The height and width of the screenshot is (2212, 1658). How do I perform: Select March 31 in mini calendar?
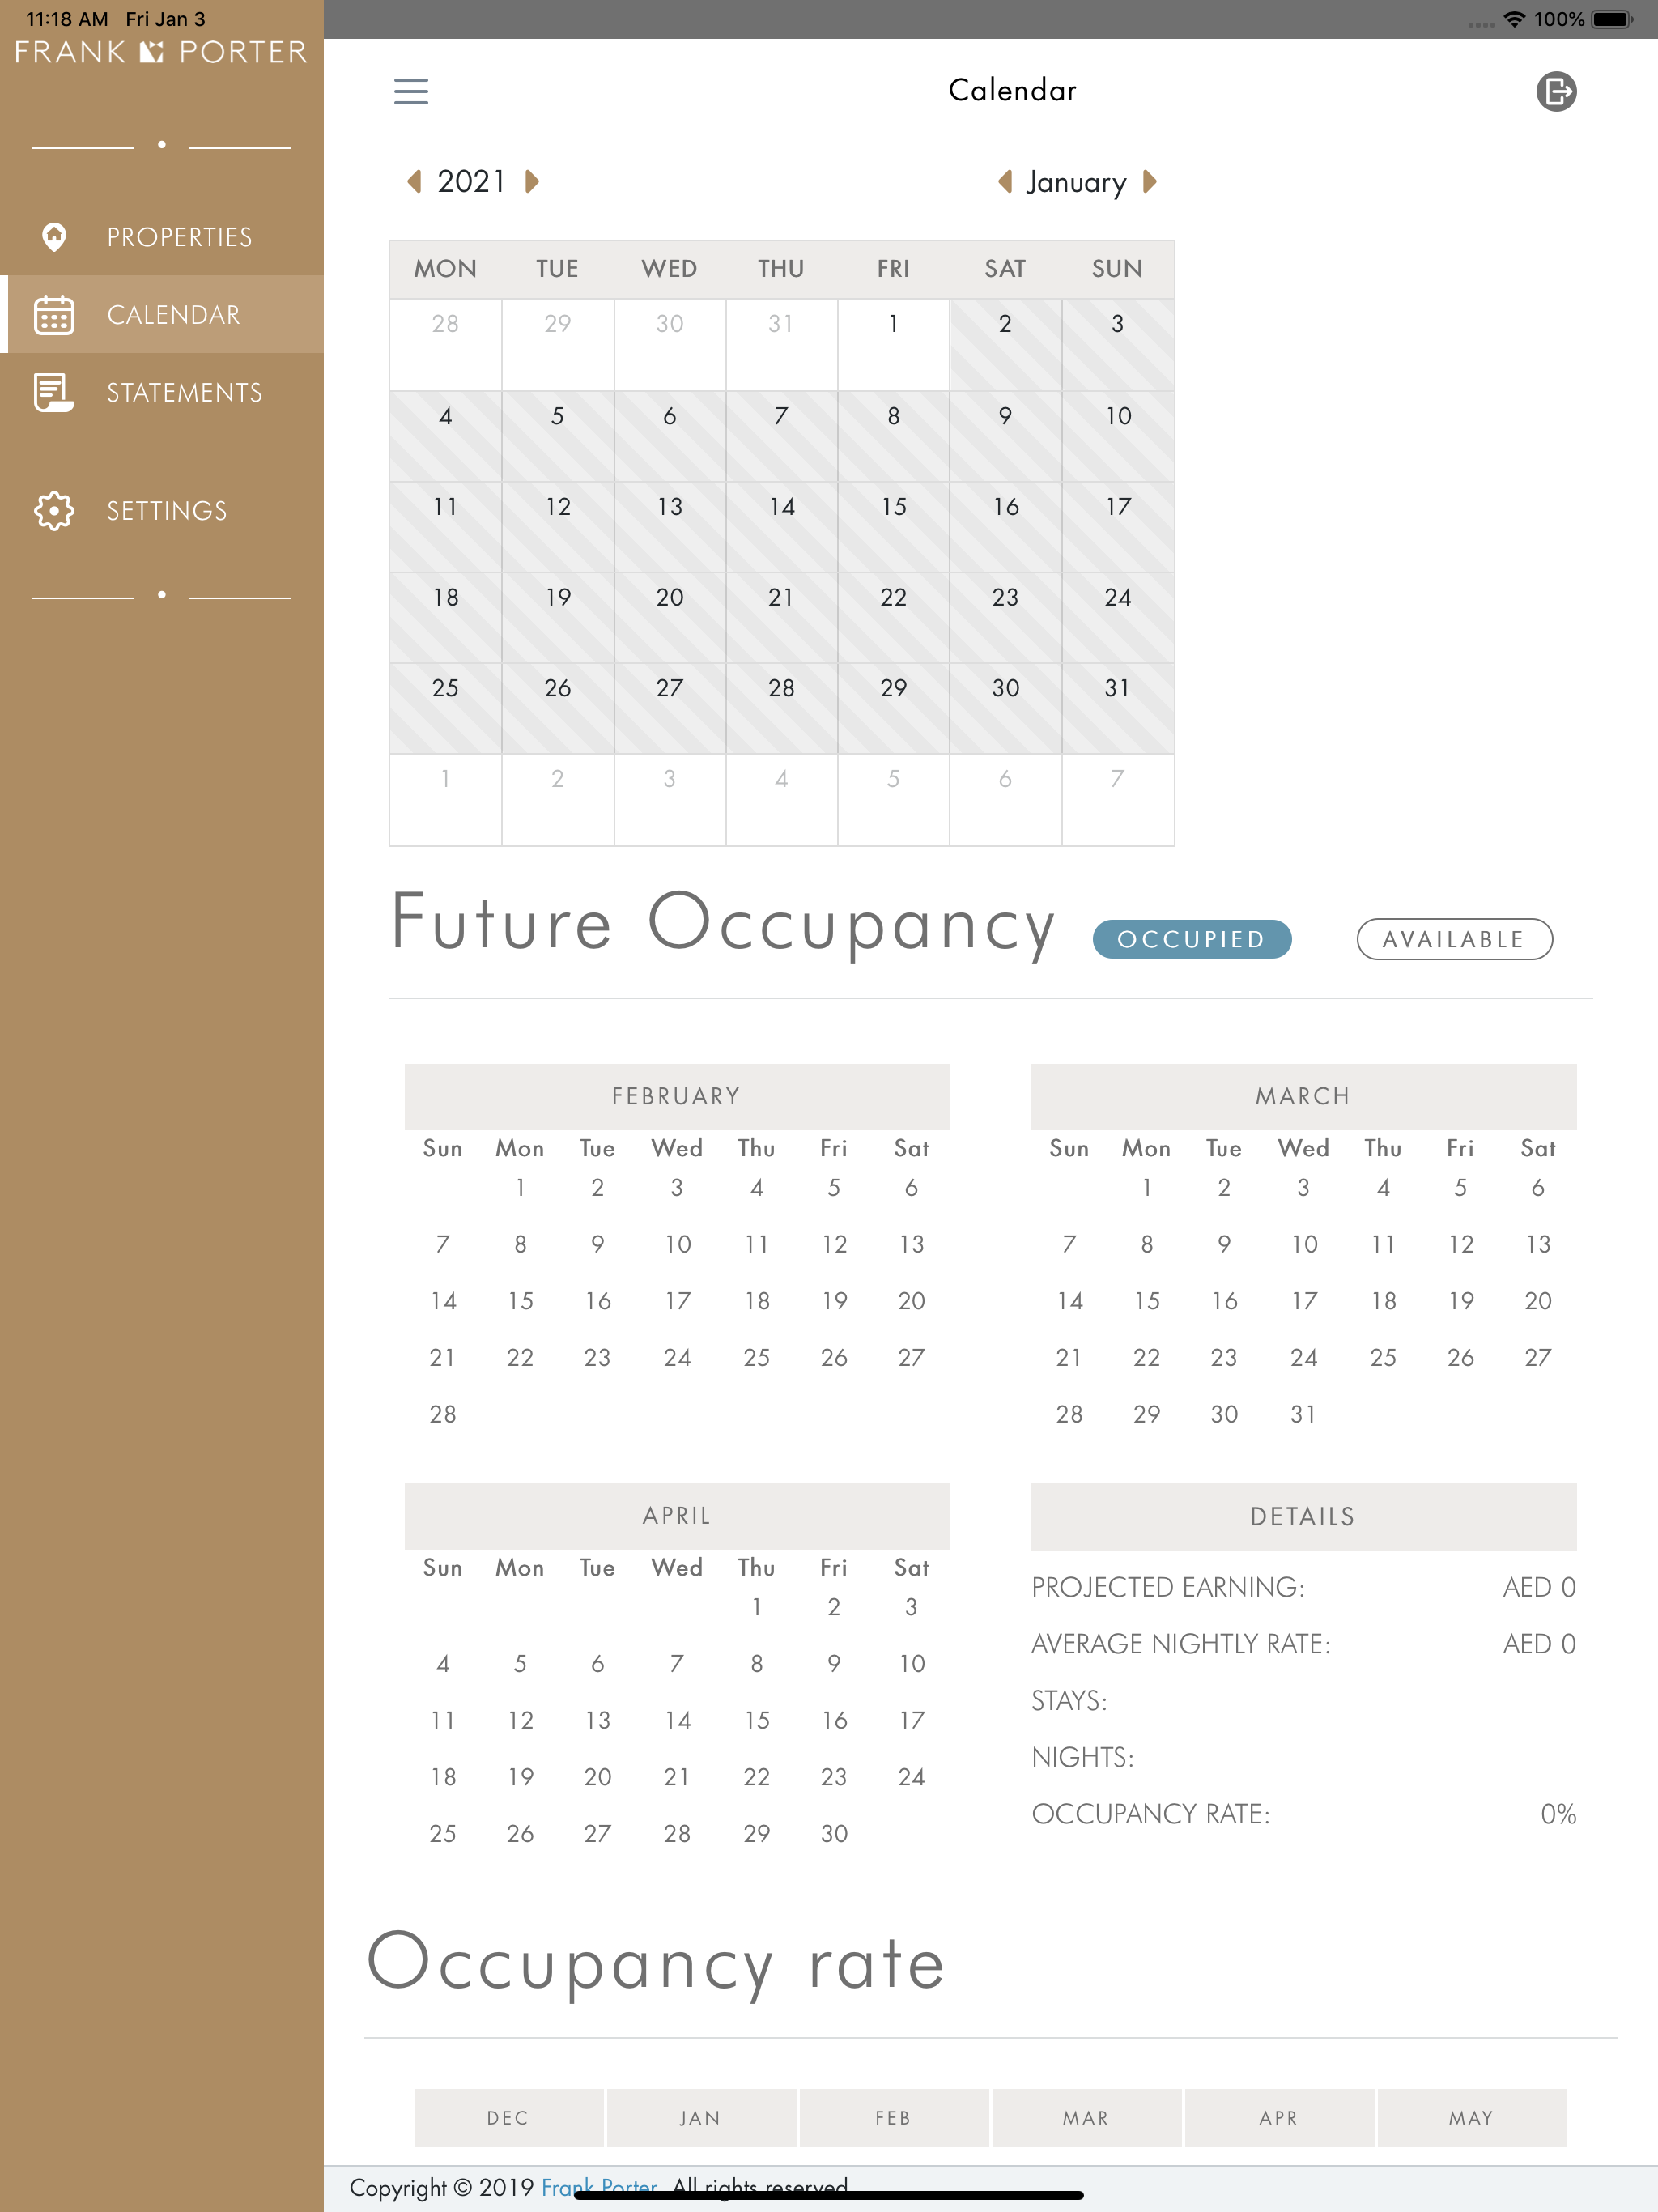click(1303, 1414)
